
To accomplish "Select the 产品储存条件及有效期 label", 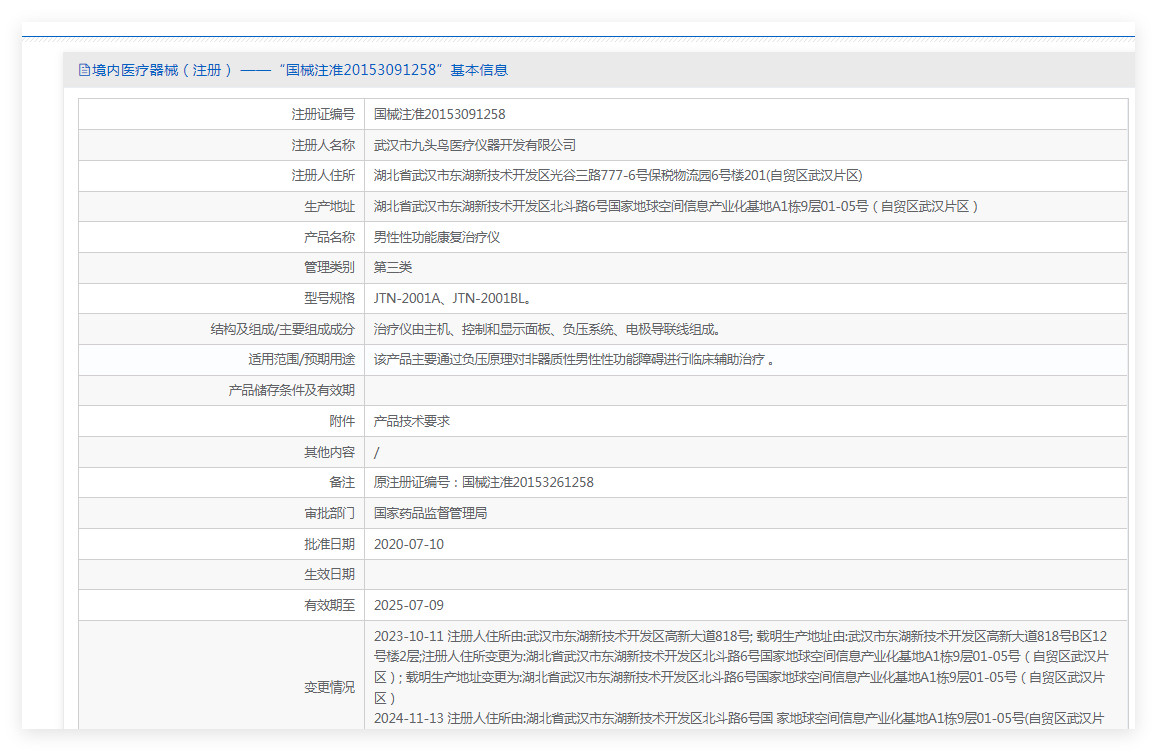I will (x=291, y=391).
